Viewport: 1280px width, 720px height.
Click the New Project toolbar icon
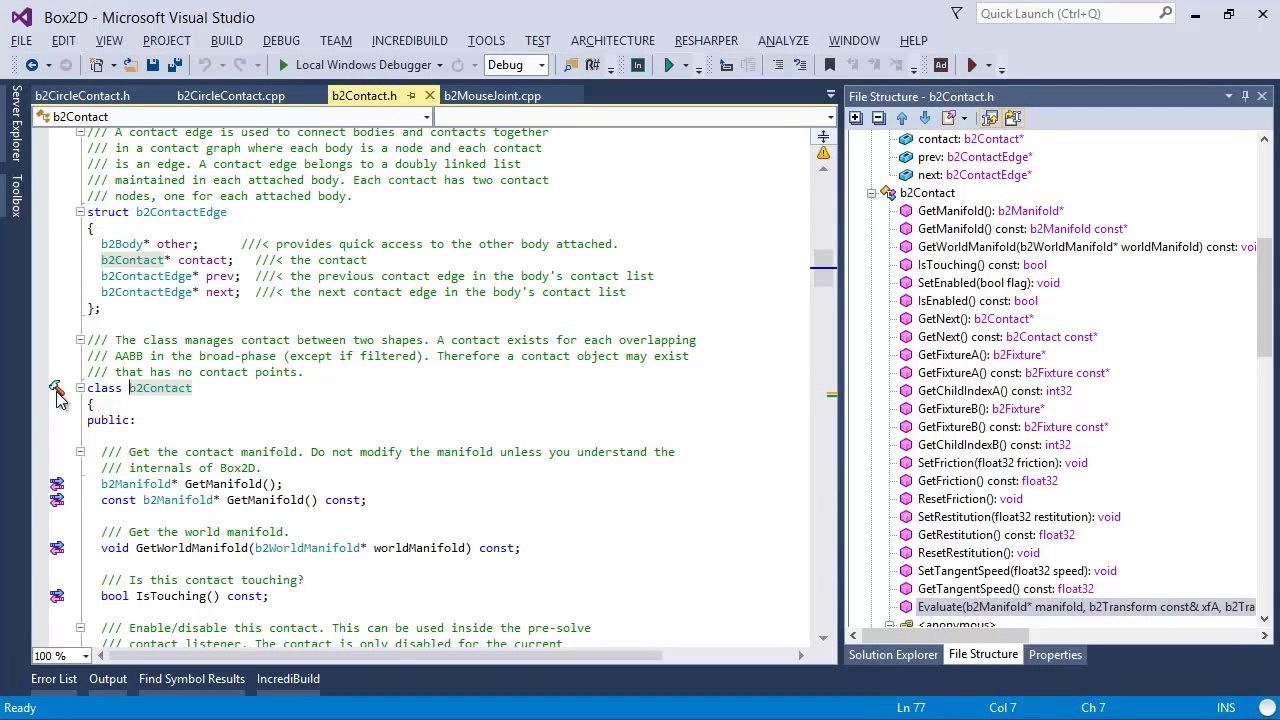(x=97, y=65)
